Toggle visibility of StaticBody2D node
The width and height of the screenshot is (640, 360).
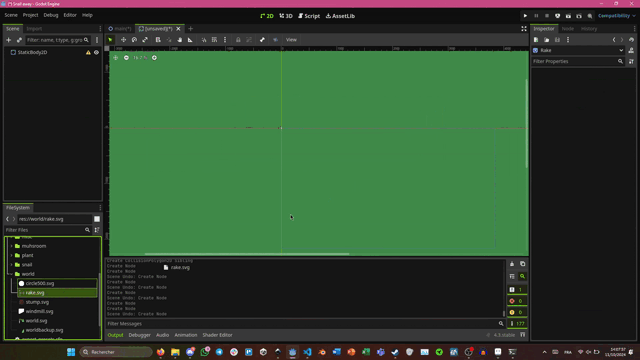pyautogui.click(x=96, y=52)
